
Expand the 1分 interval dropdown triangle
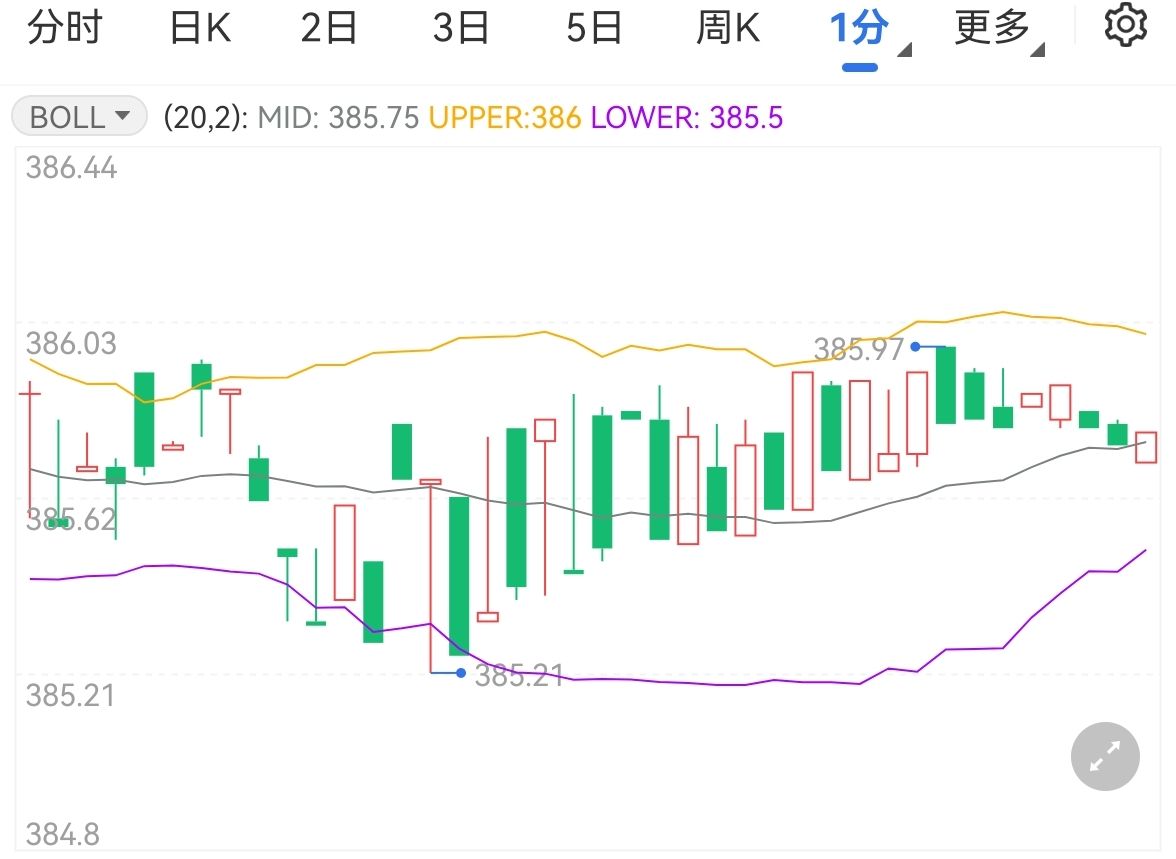(x=905, y=50)
